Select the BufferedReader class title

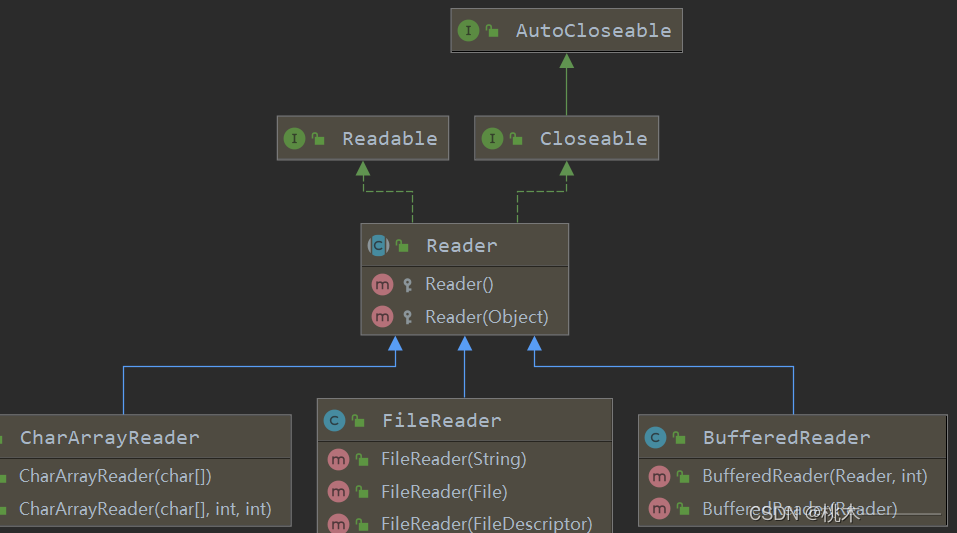786,437
